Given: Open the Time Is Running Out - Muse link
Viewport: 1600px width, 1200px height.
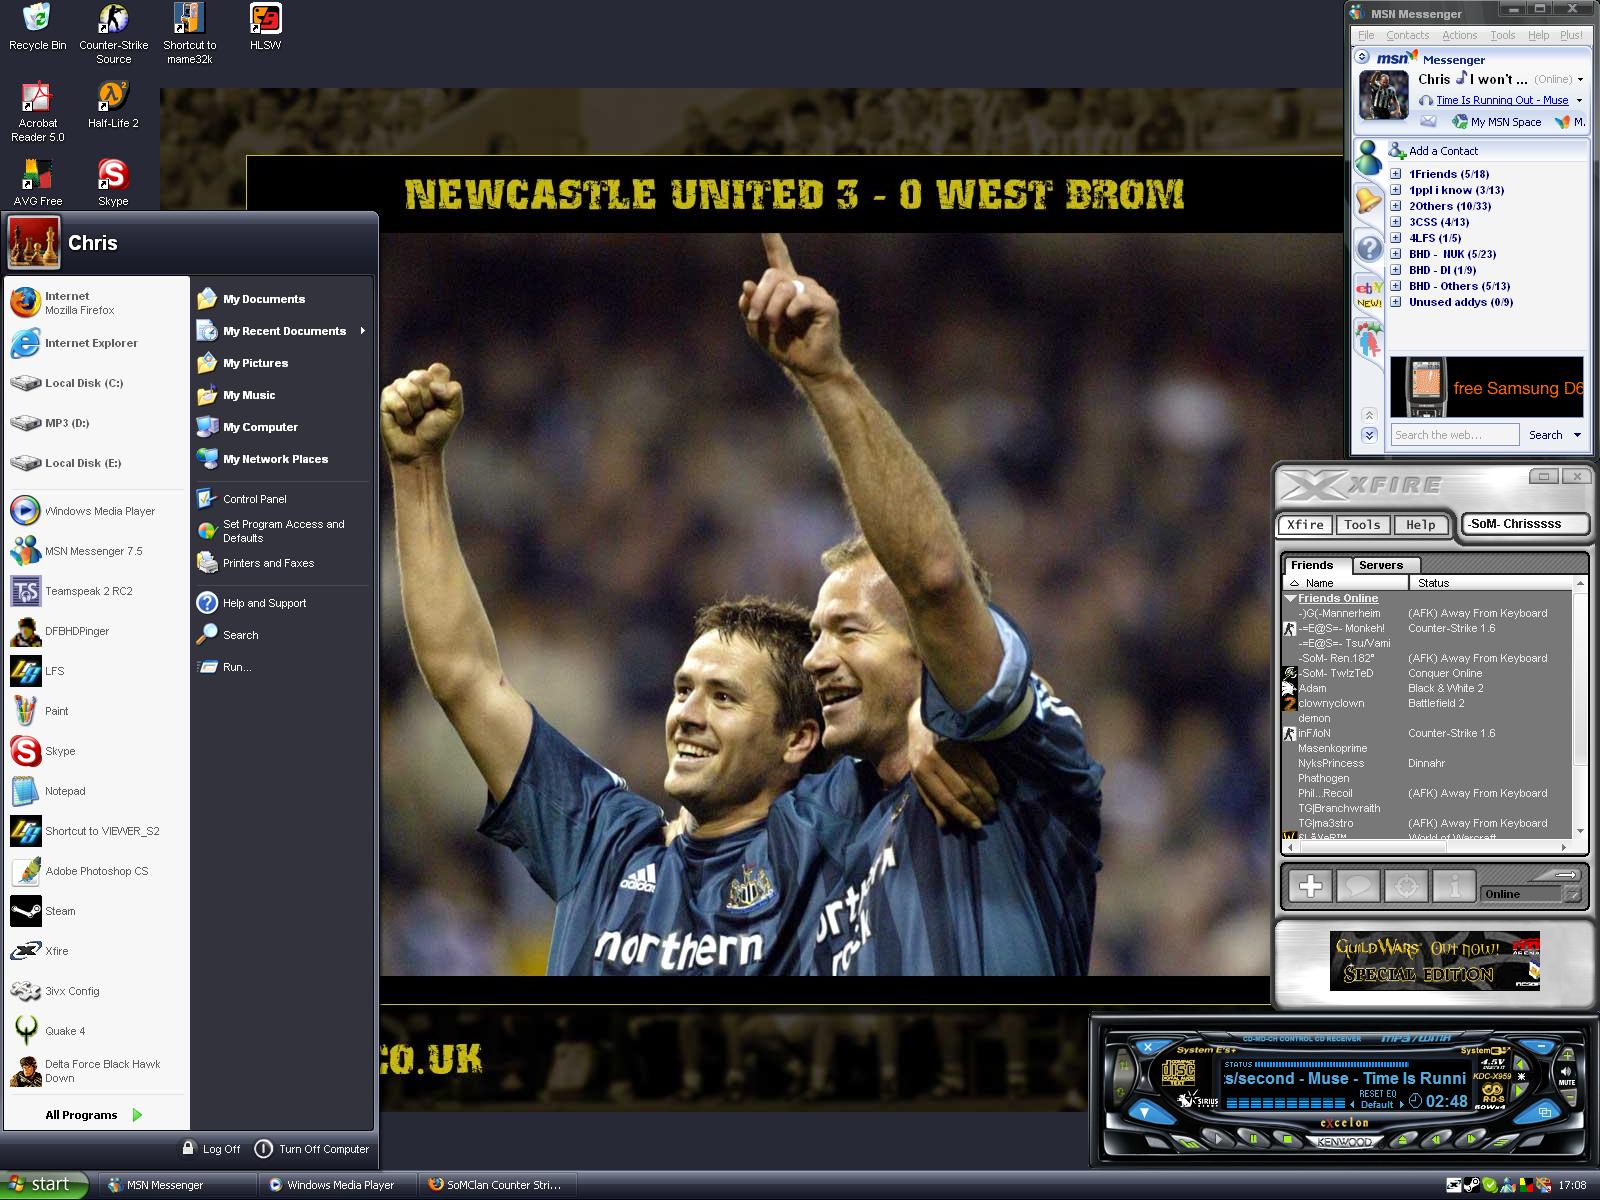Looking at the screenshot, I should 1502,100.
